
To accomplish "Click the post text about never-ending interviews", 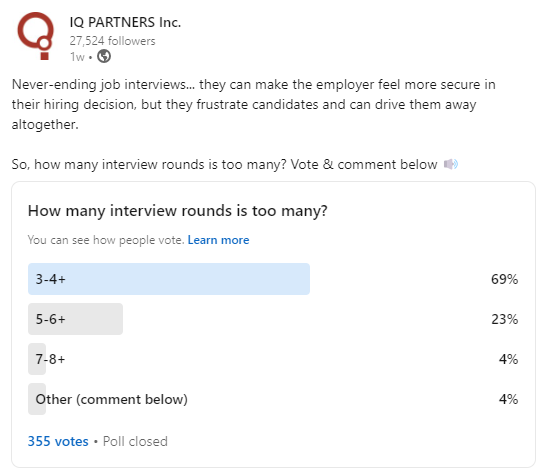I will point(254,105).
